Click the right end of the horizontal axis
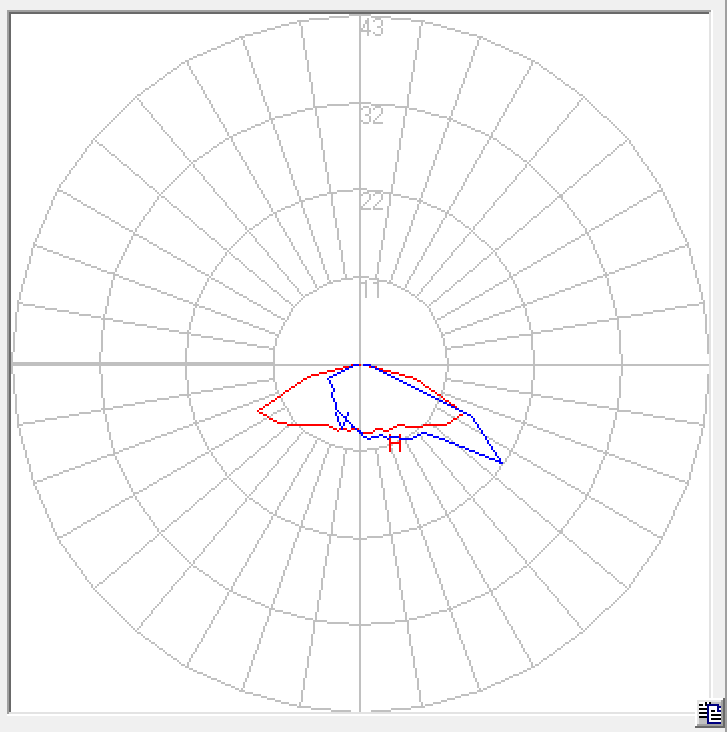The height and width of the screenshot is (732, 727). (x=708, y=365)
